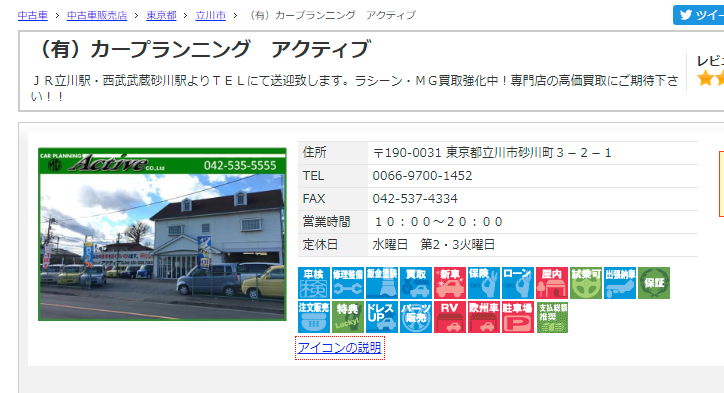Viewport: 724px width, 393px height.
Task: Click the closed days 水曜日 第2・3火曜日
Action: pos(433,244)
